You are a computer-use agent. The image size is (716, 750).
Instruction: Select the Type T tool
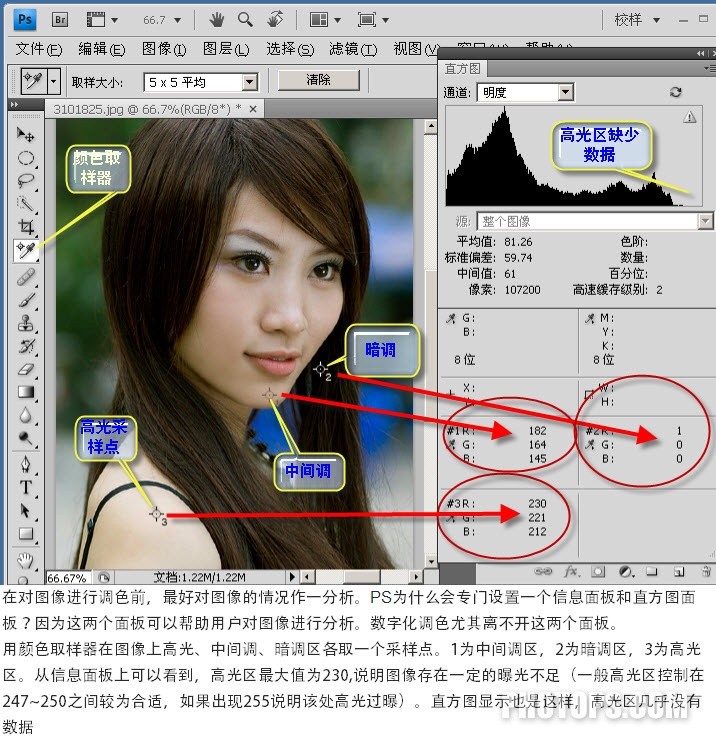click(x=26, y=487)
